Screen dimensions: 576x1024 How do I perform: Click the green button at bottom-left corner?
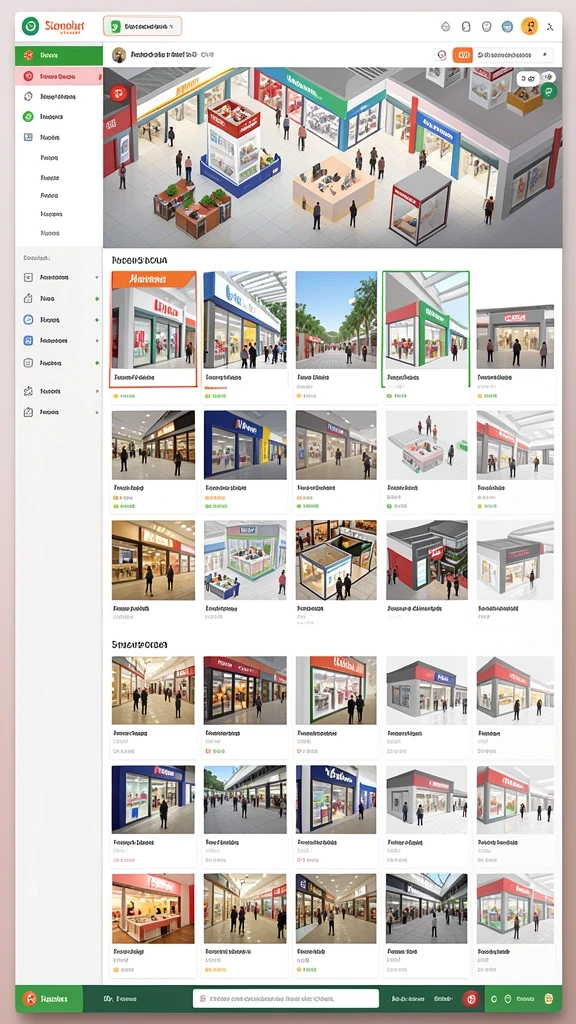point(49,999)
